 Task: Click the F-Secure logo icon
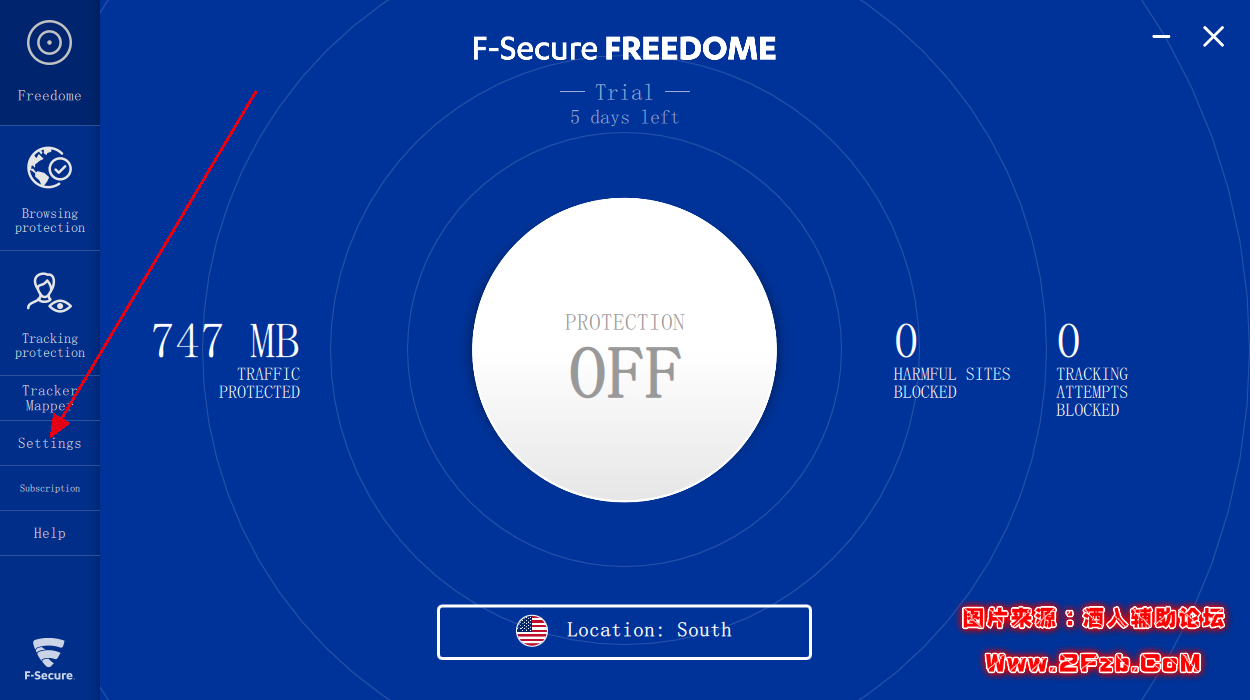click(49, 657)
